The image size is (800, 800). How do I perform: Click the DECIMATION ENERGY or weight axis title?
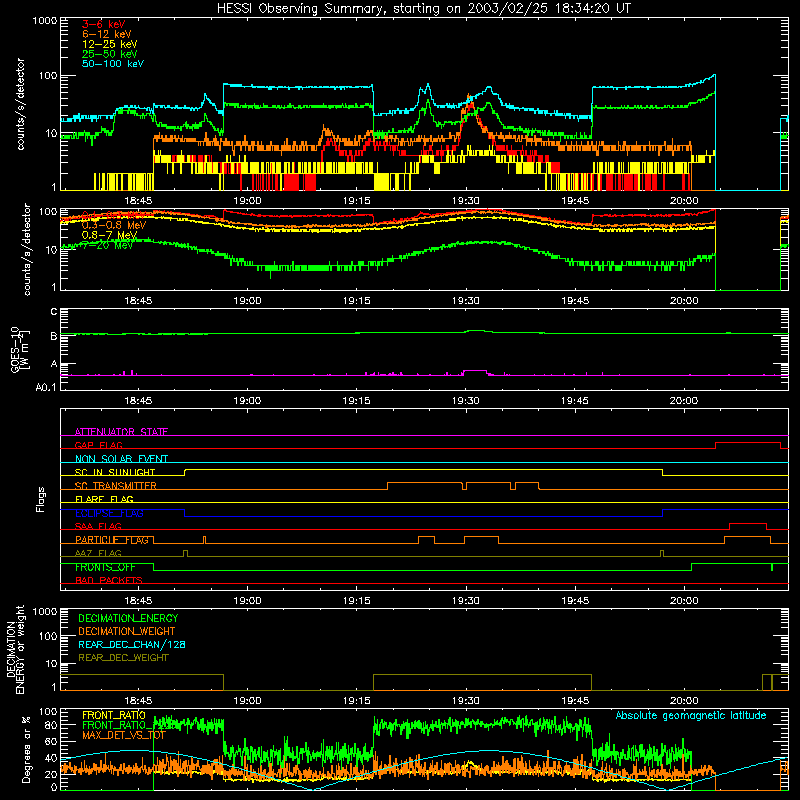point(15,649)
